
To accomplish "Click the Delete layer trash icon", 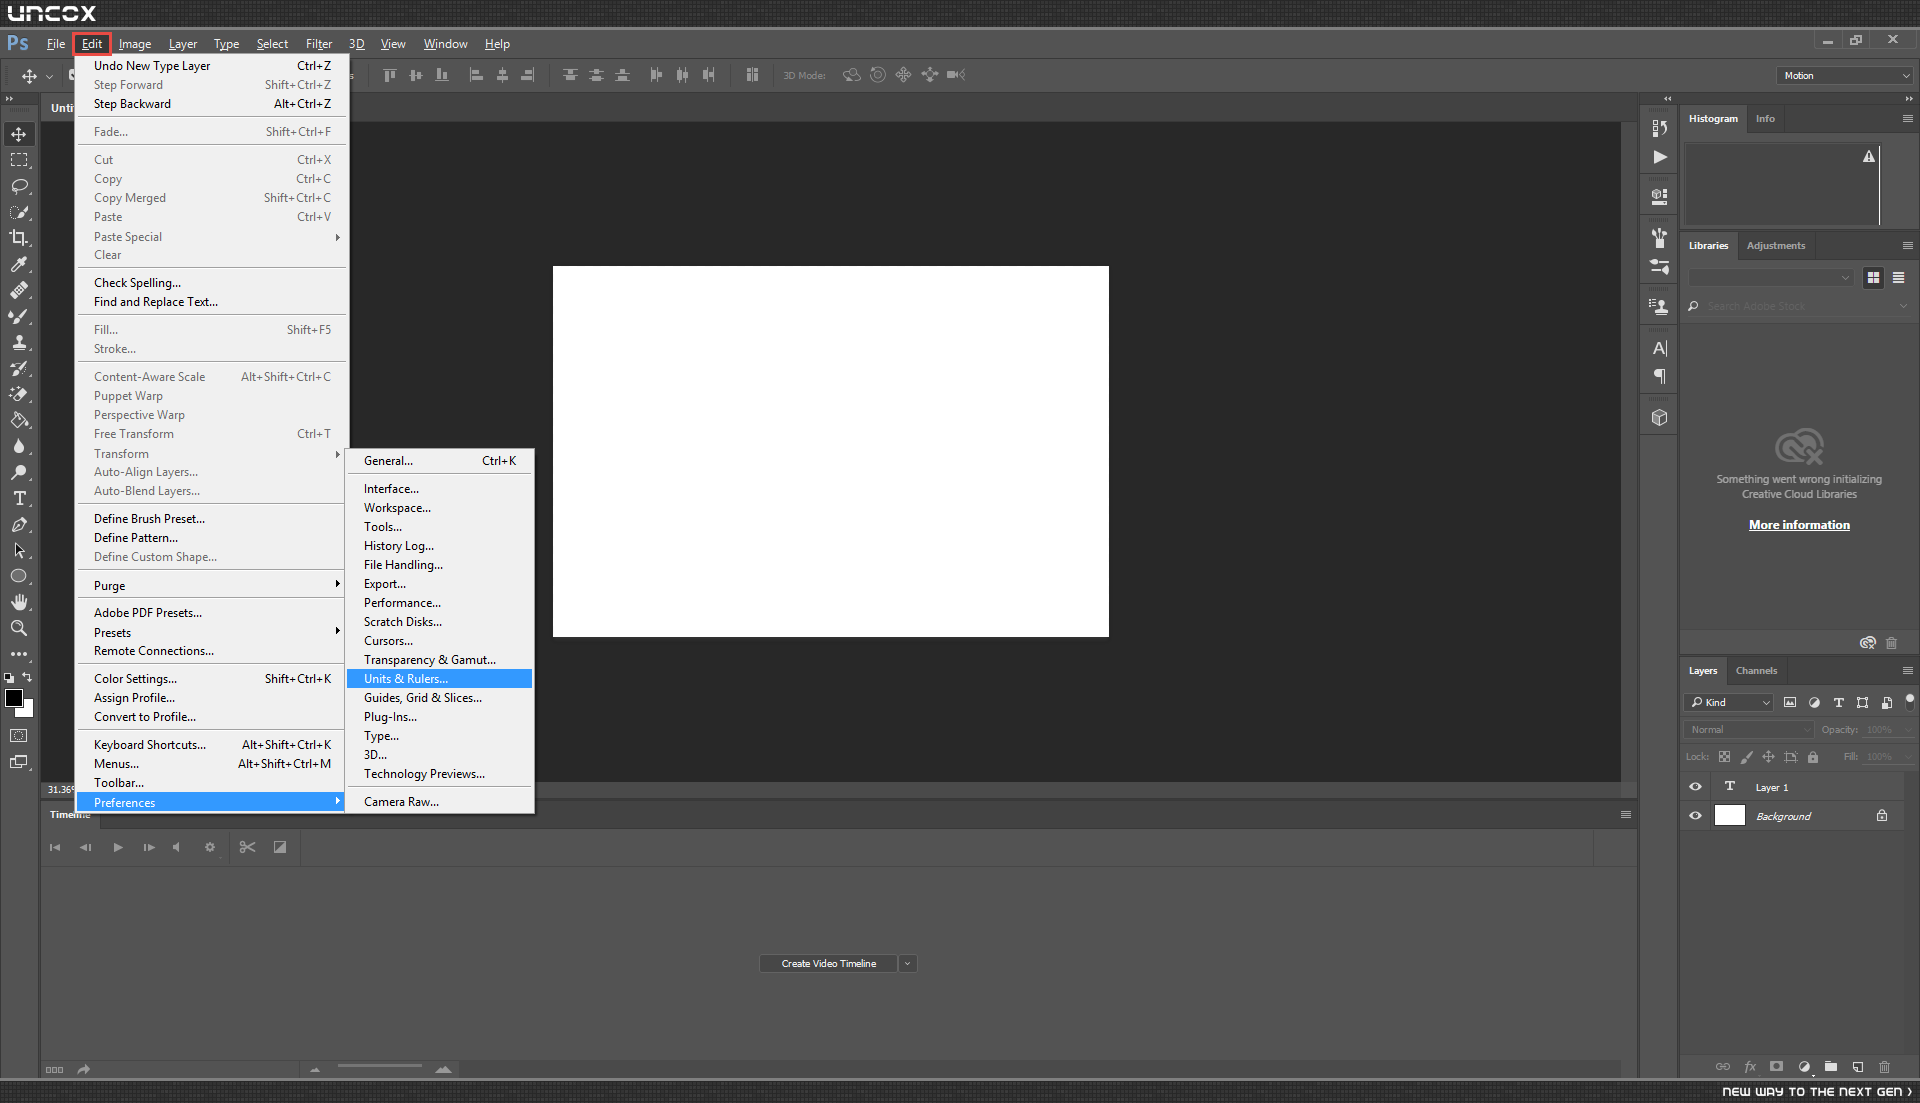I will pyautogui.click(x=1885, y=1067).
